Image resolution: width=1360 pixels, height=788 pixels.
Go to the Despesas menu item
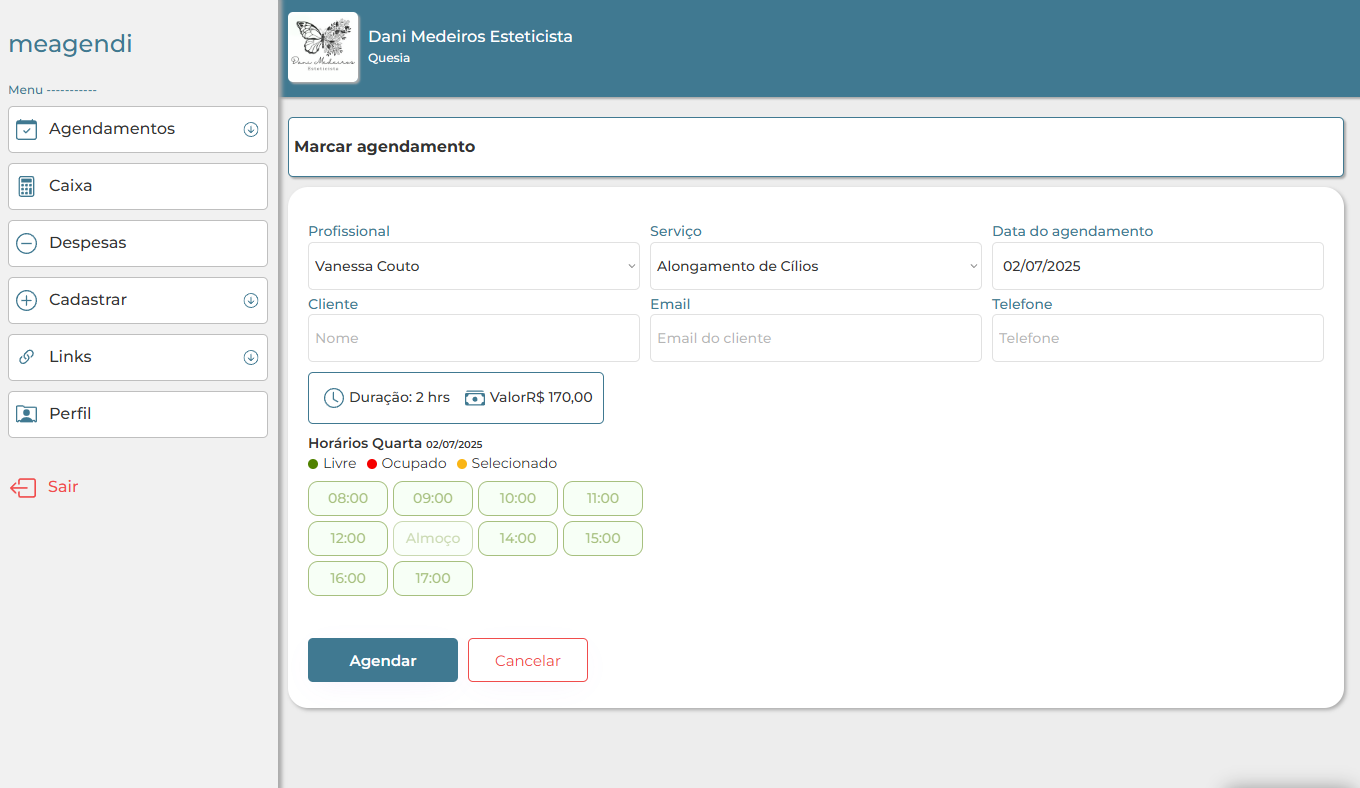tap(138, 243)
